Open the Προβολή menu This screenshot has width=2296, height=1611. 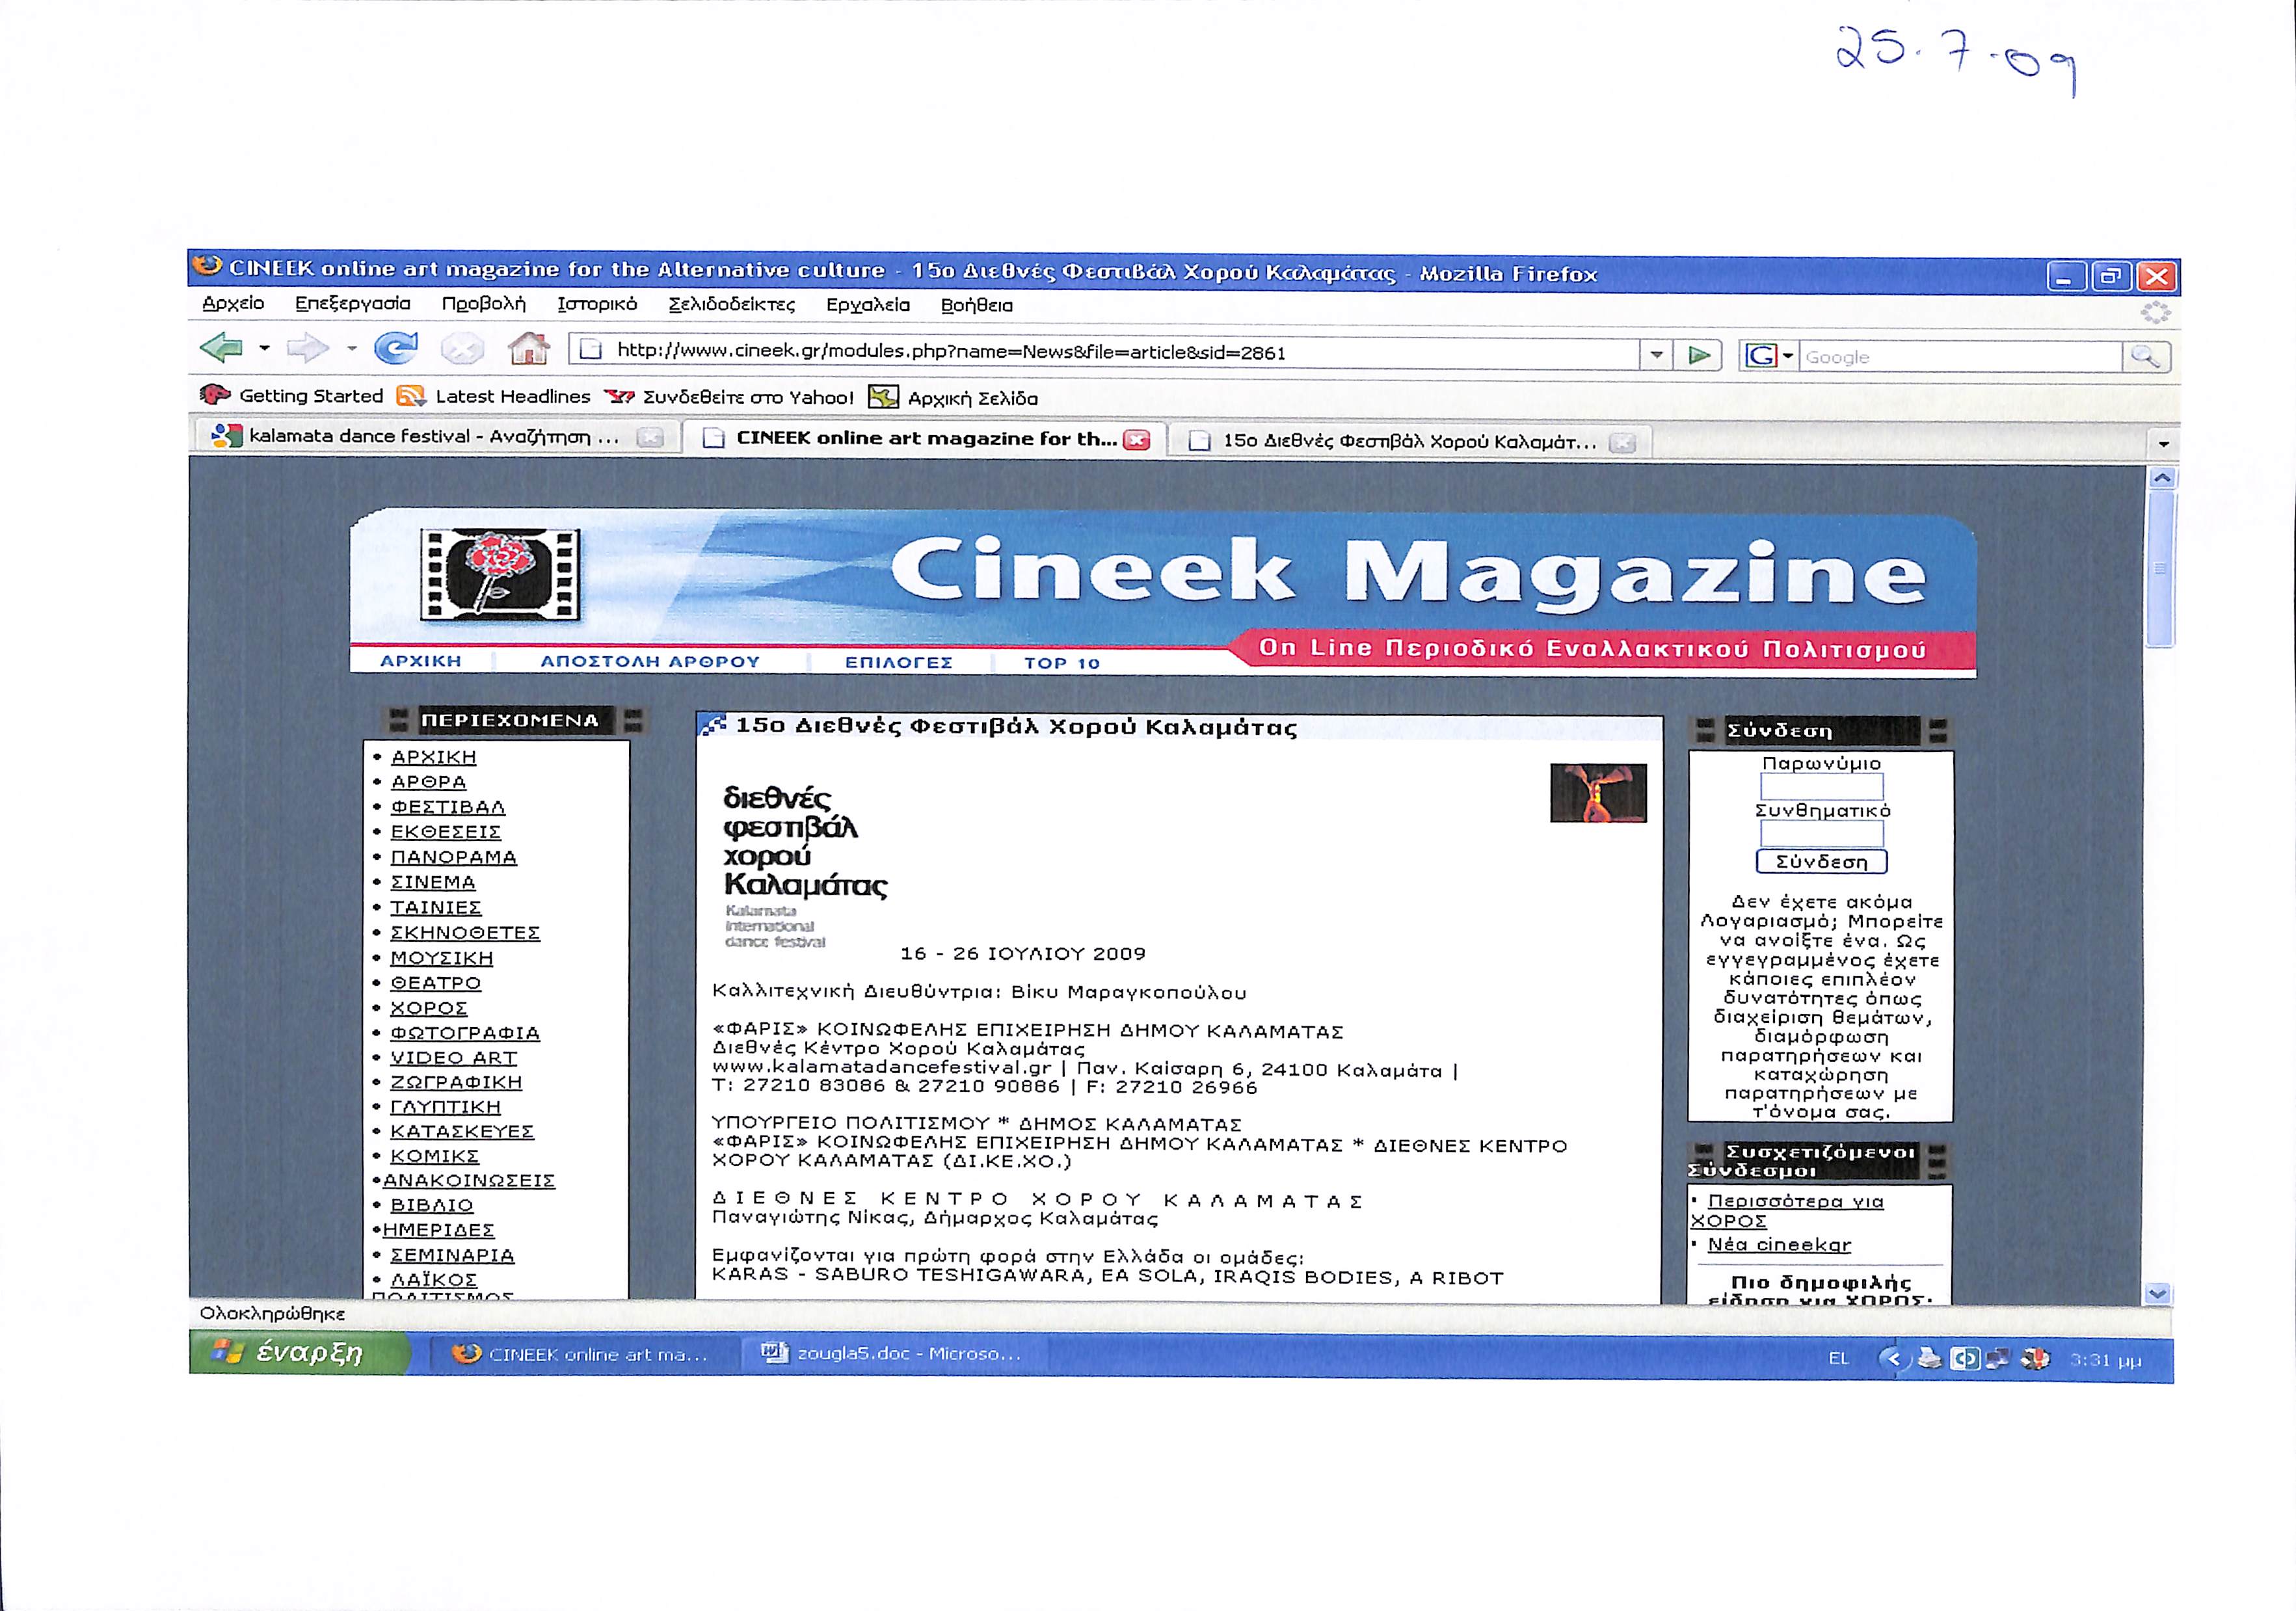[484, 304]
